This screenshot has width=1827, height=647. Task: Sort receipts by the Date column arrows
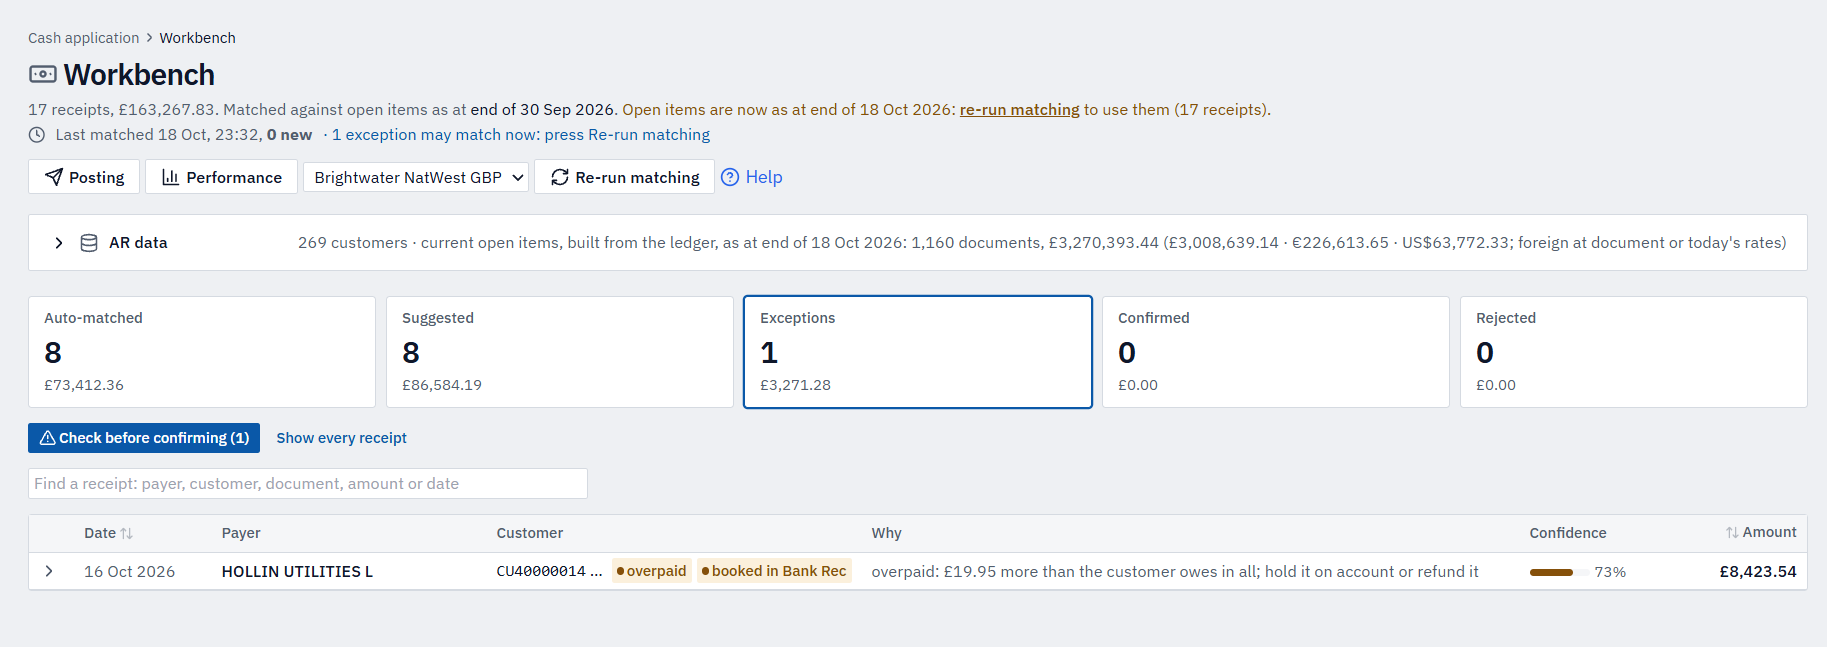[127, 534]
